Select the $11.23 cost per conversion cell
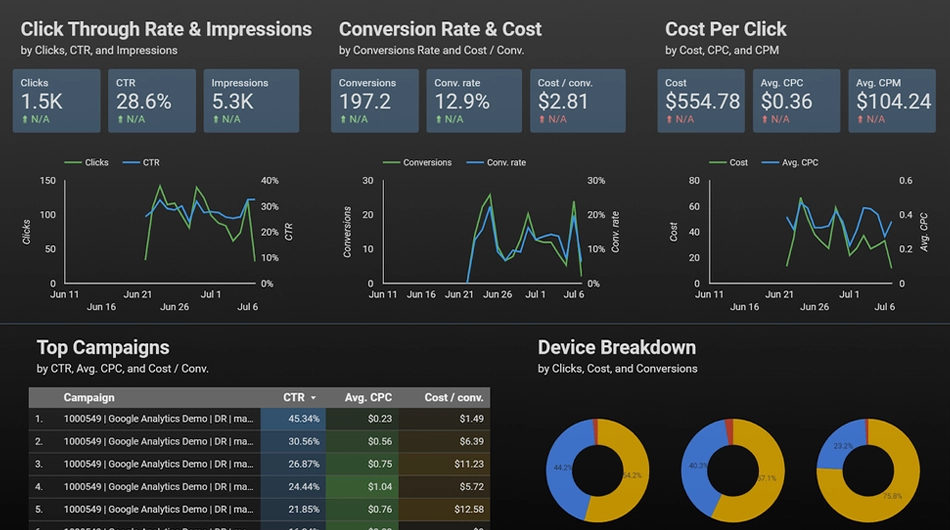 point(444,464)
